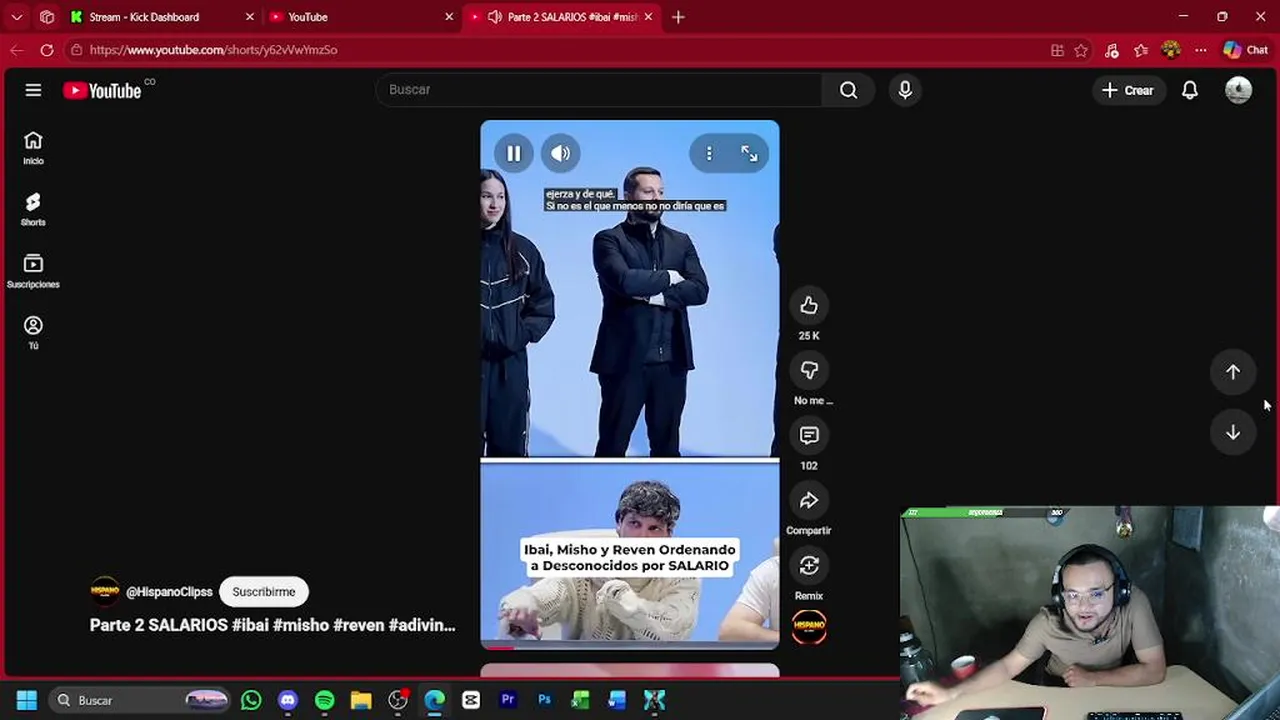Close the middle YouTube tab
The height and width of the screenshot is (720, 1280).
coord(449,17)
